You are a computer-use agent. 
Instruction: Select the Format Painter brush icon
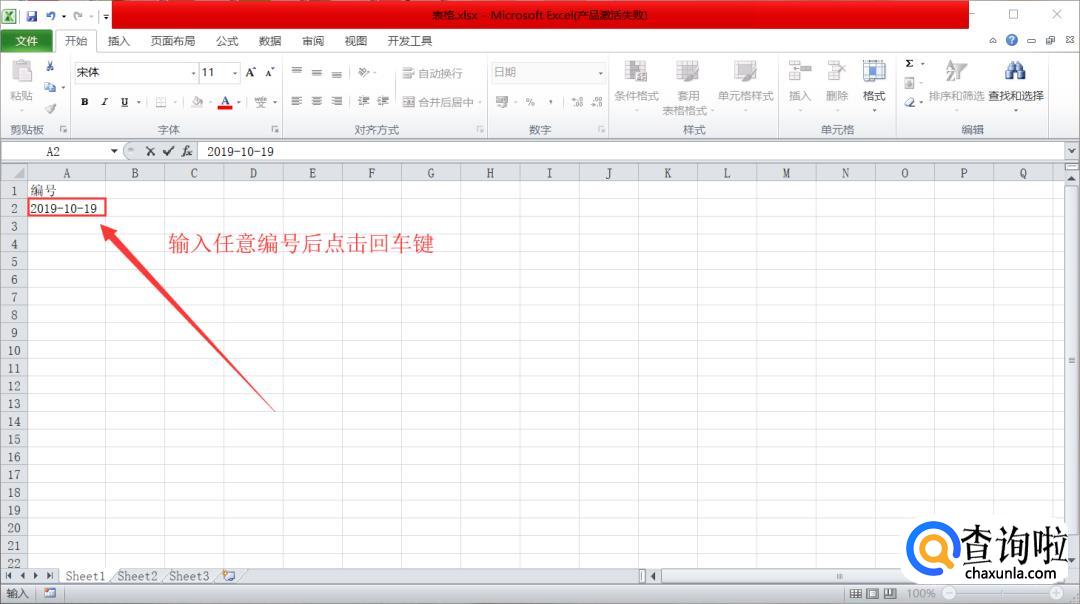pos(50,108)
